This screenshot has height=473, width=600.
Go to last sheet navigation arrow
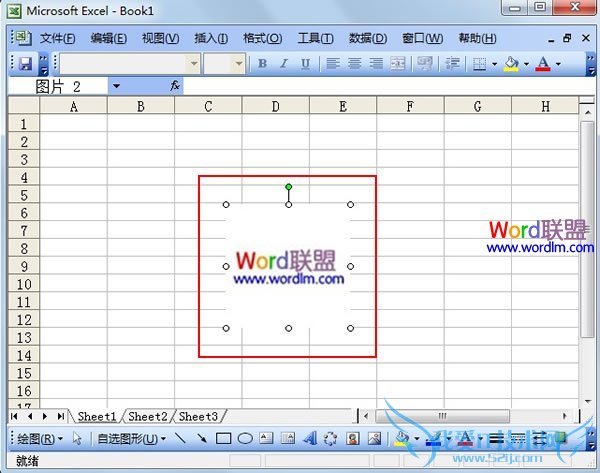click(60, 416)
